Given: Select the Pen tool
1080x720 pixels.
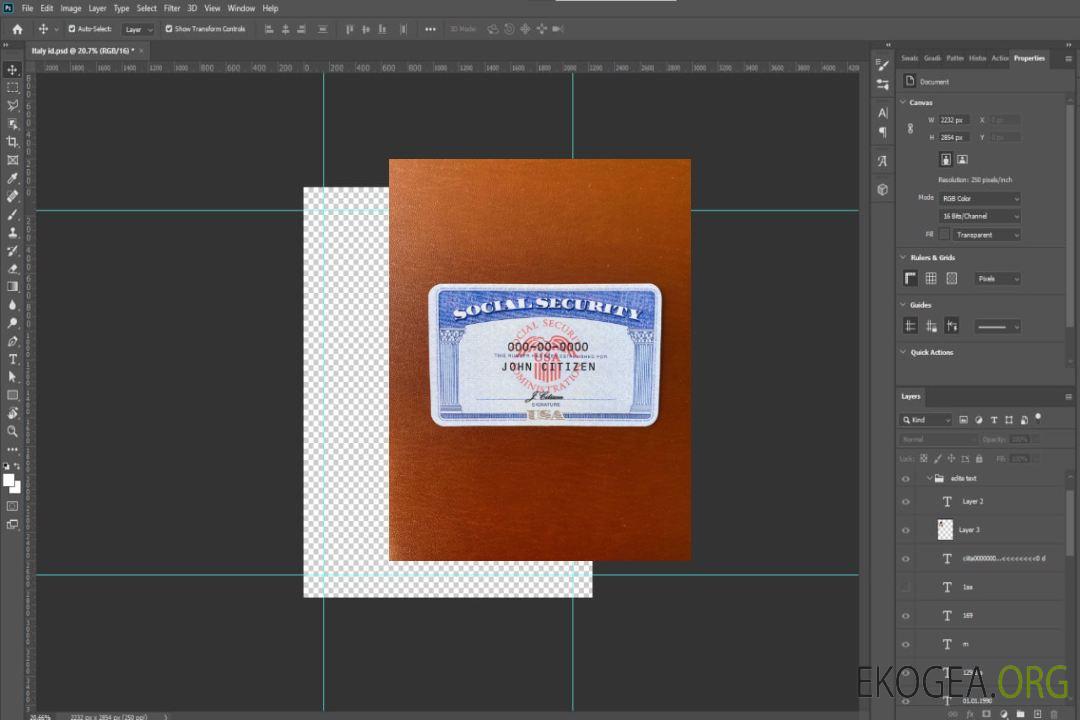Looking at the screenshot, I should (x=12, y=341).
